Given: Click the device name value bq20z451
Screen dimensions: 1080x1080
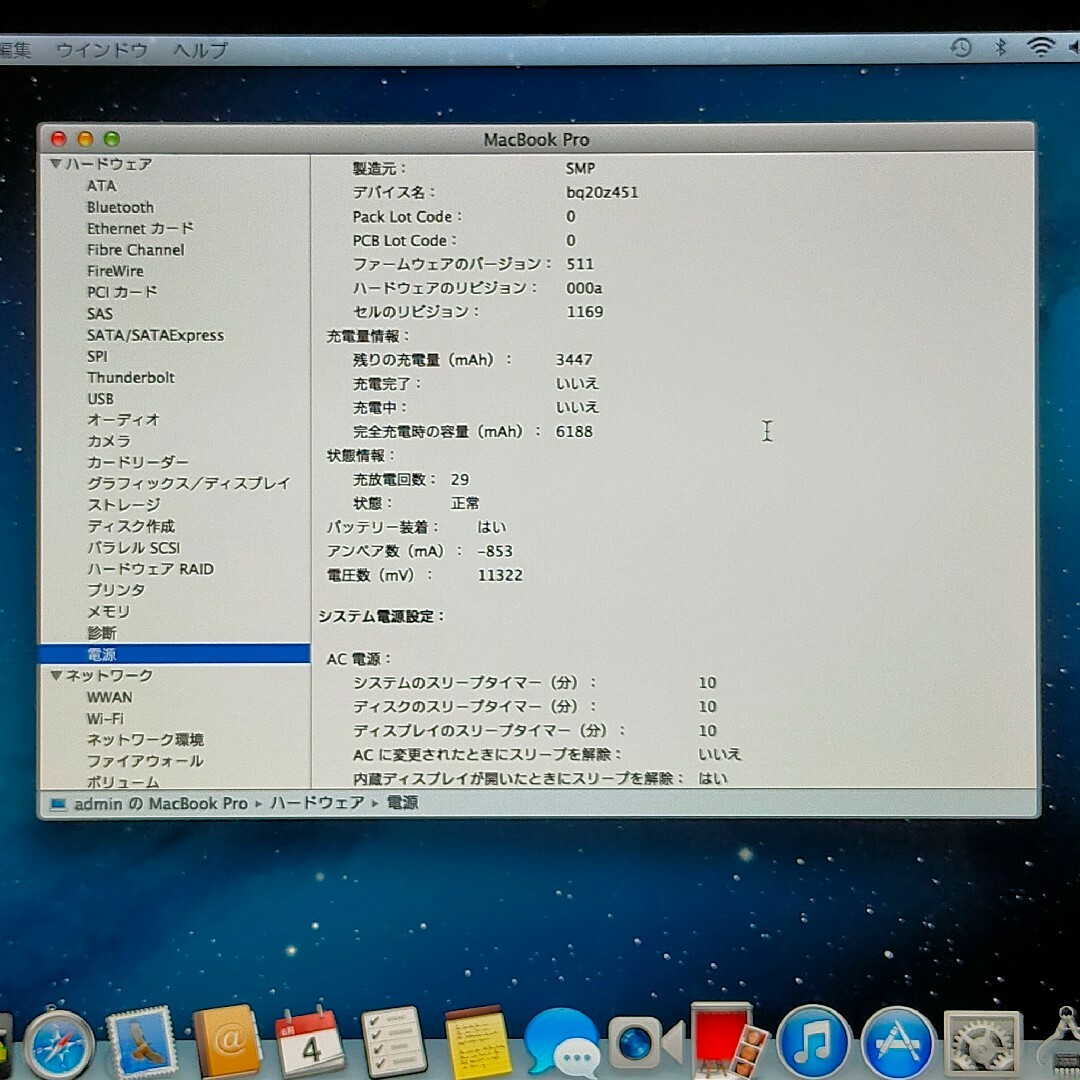Looking at the screenshot, I should (x=602, y=192).
